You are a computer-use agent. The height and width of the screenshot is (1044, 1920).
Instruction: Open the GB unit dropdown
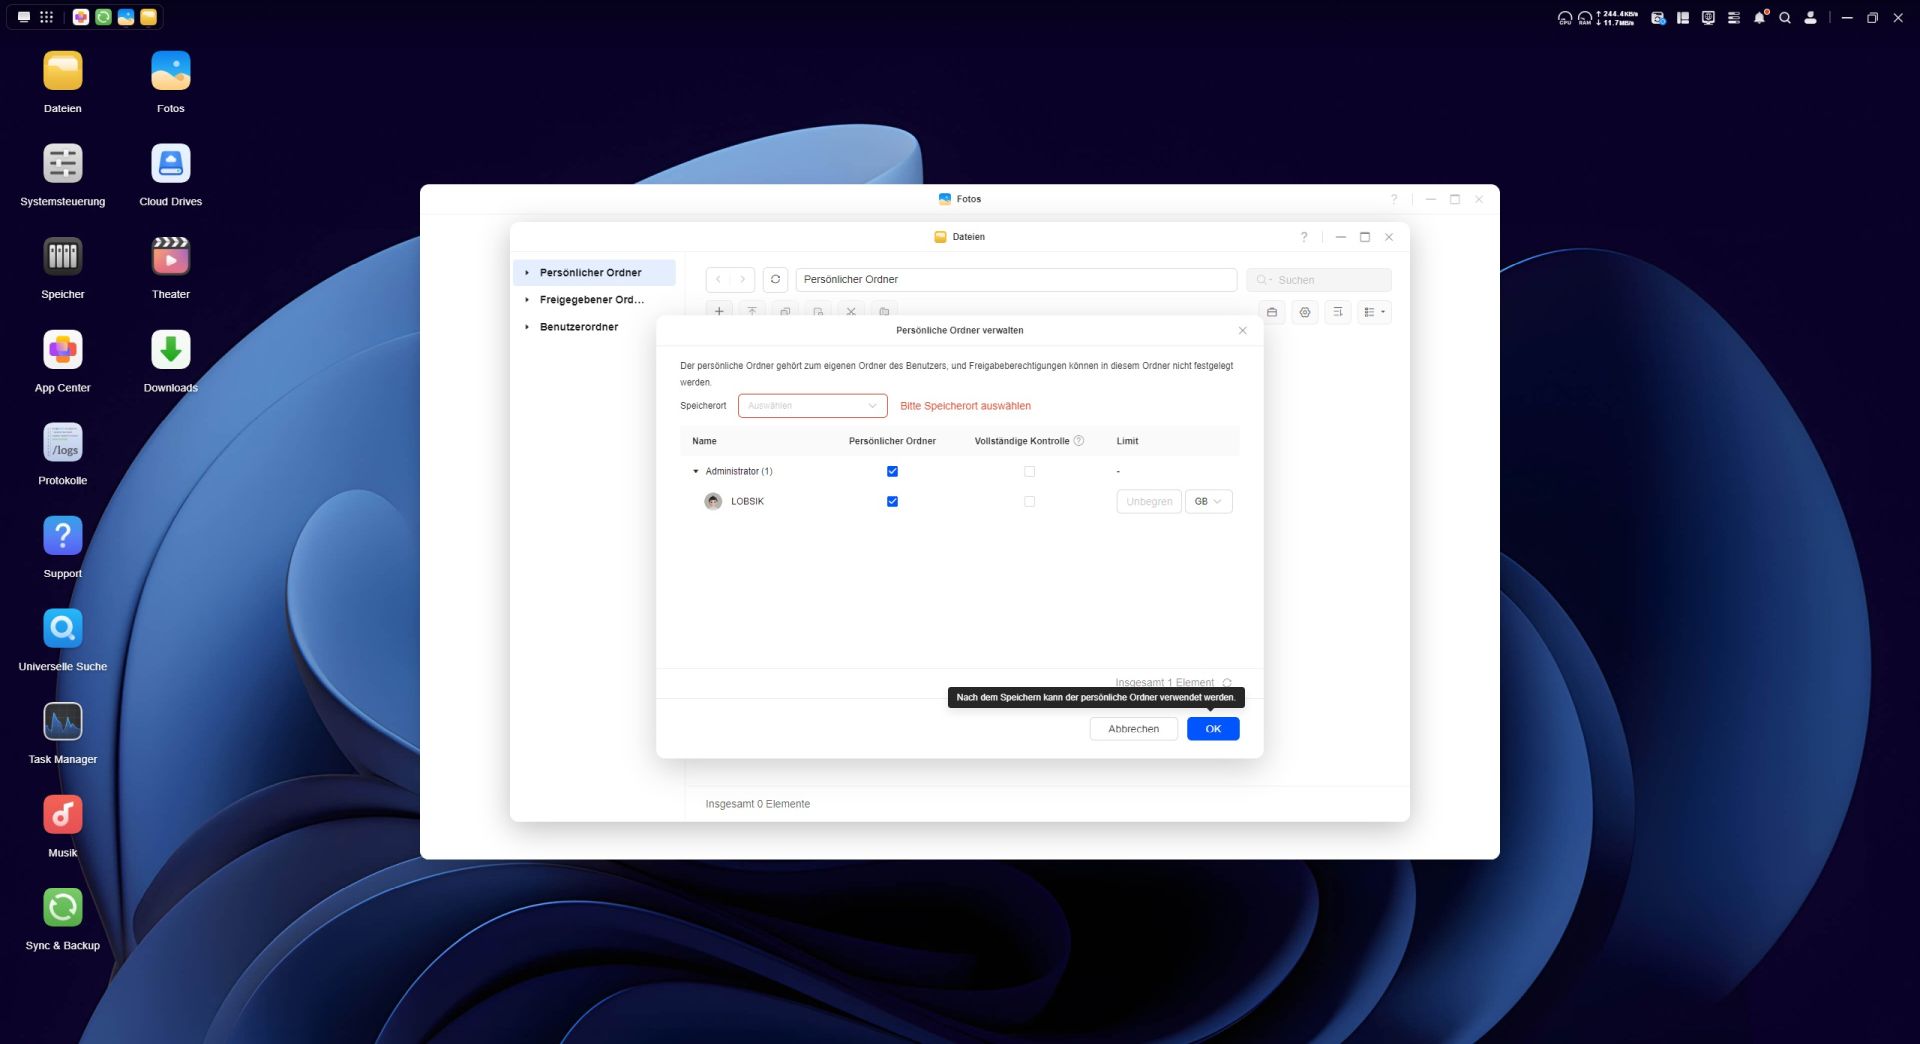[x=1208, y=502]
